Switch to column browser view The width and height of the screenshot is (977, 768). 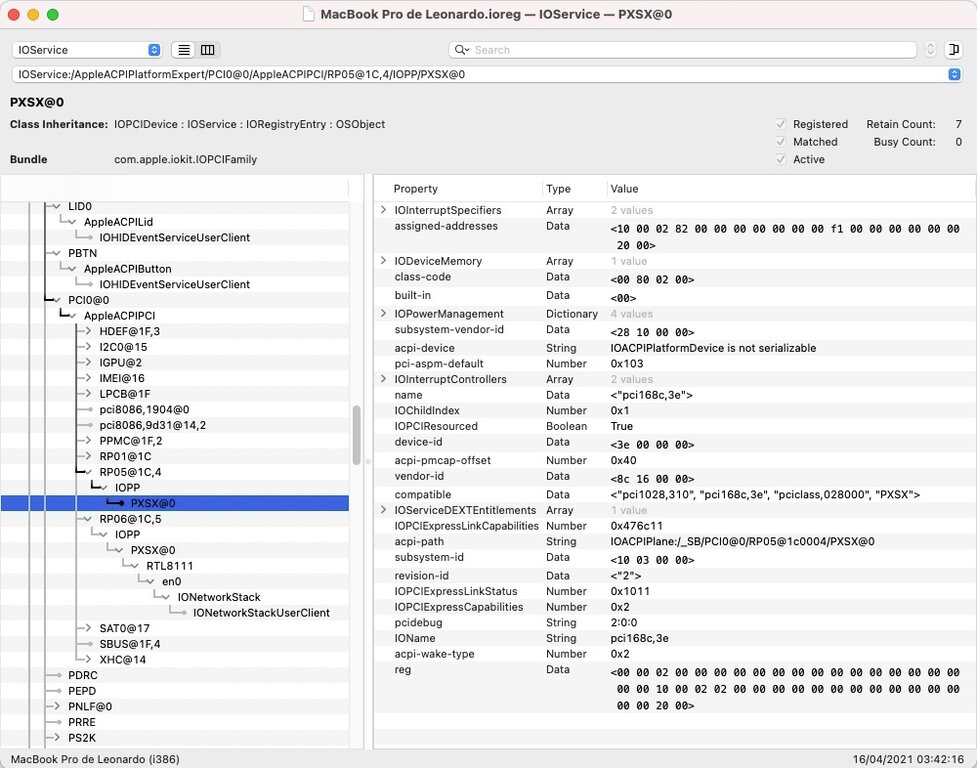click(x=207, y=50)
